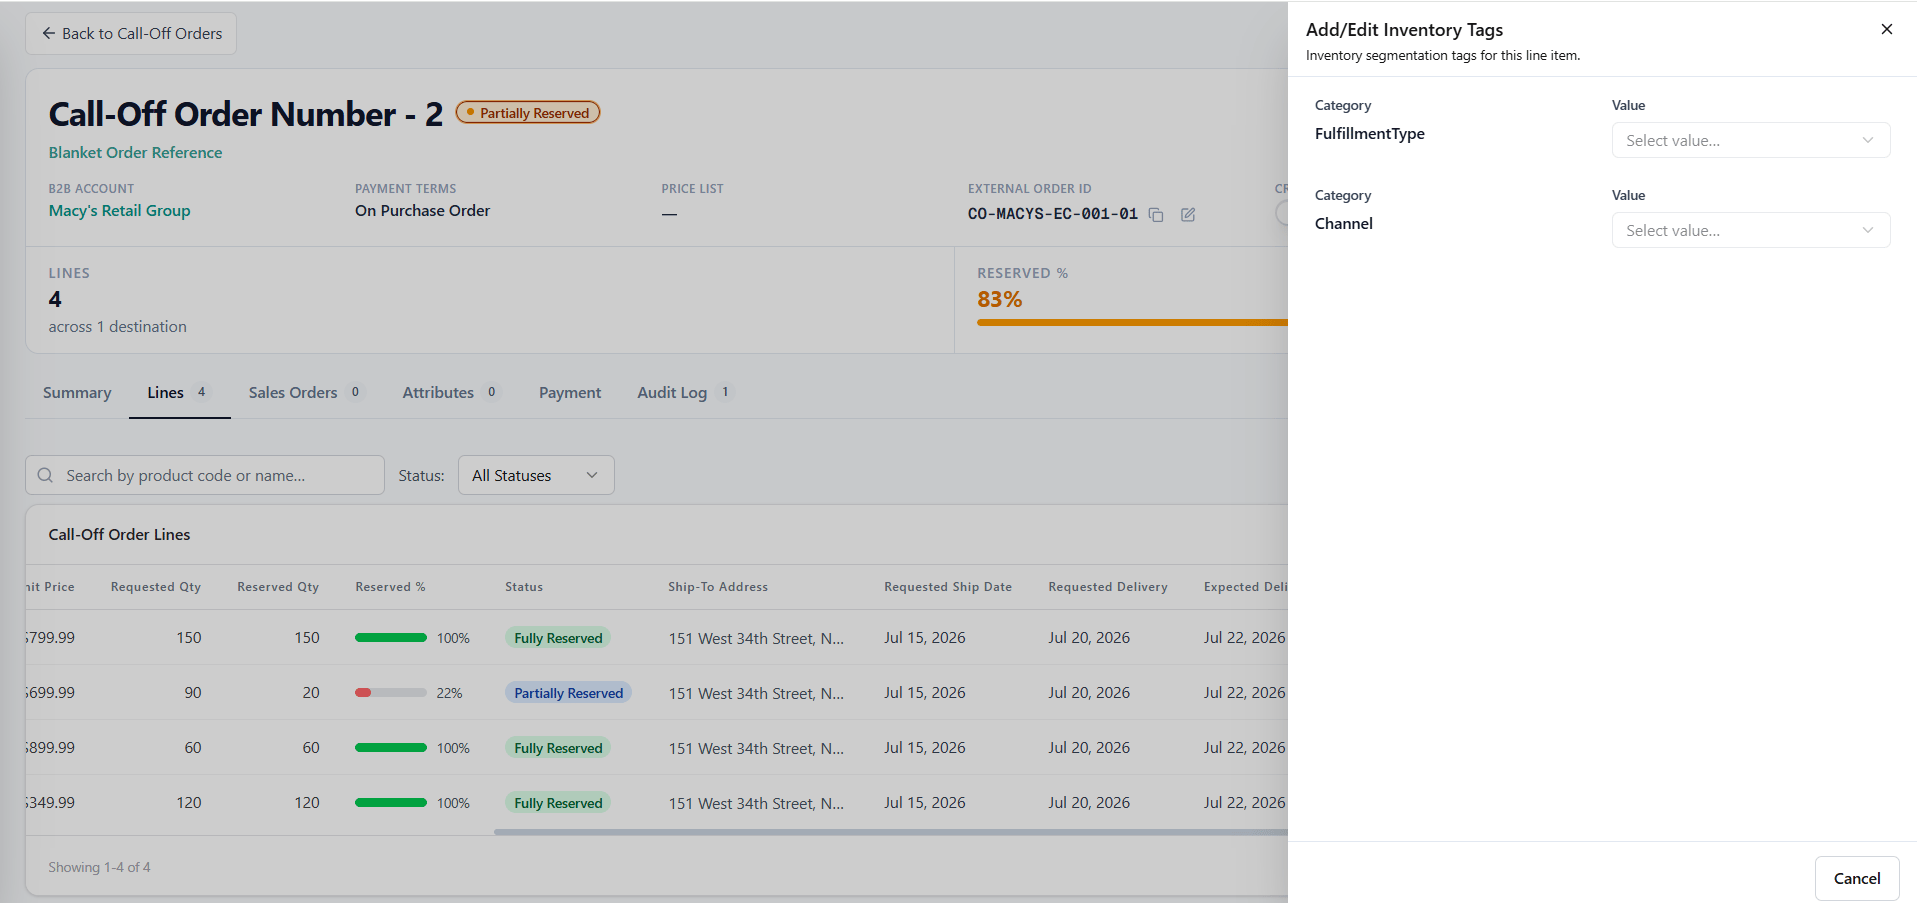Click the search magnifier icon
Screen dimensions: 1917x903
(45, 475)
